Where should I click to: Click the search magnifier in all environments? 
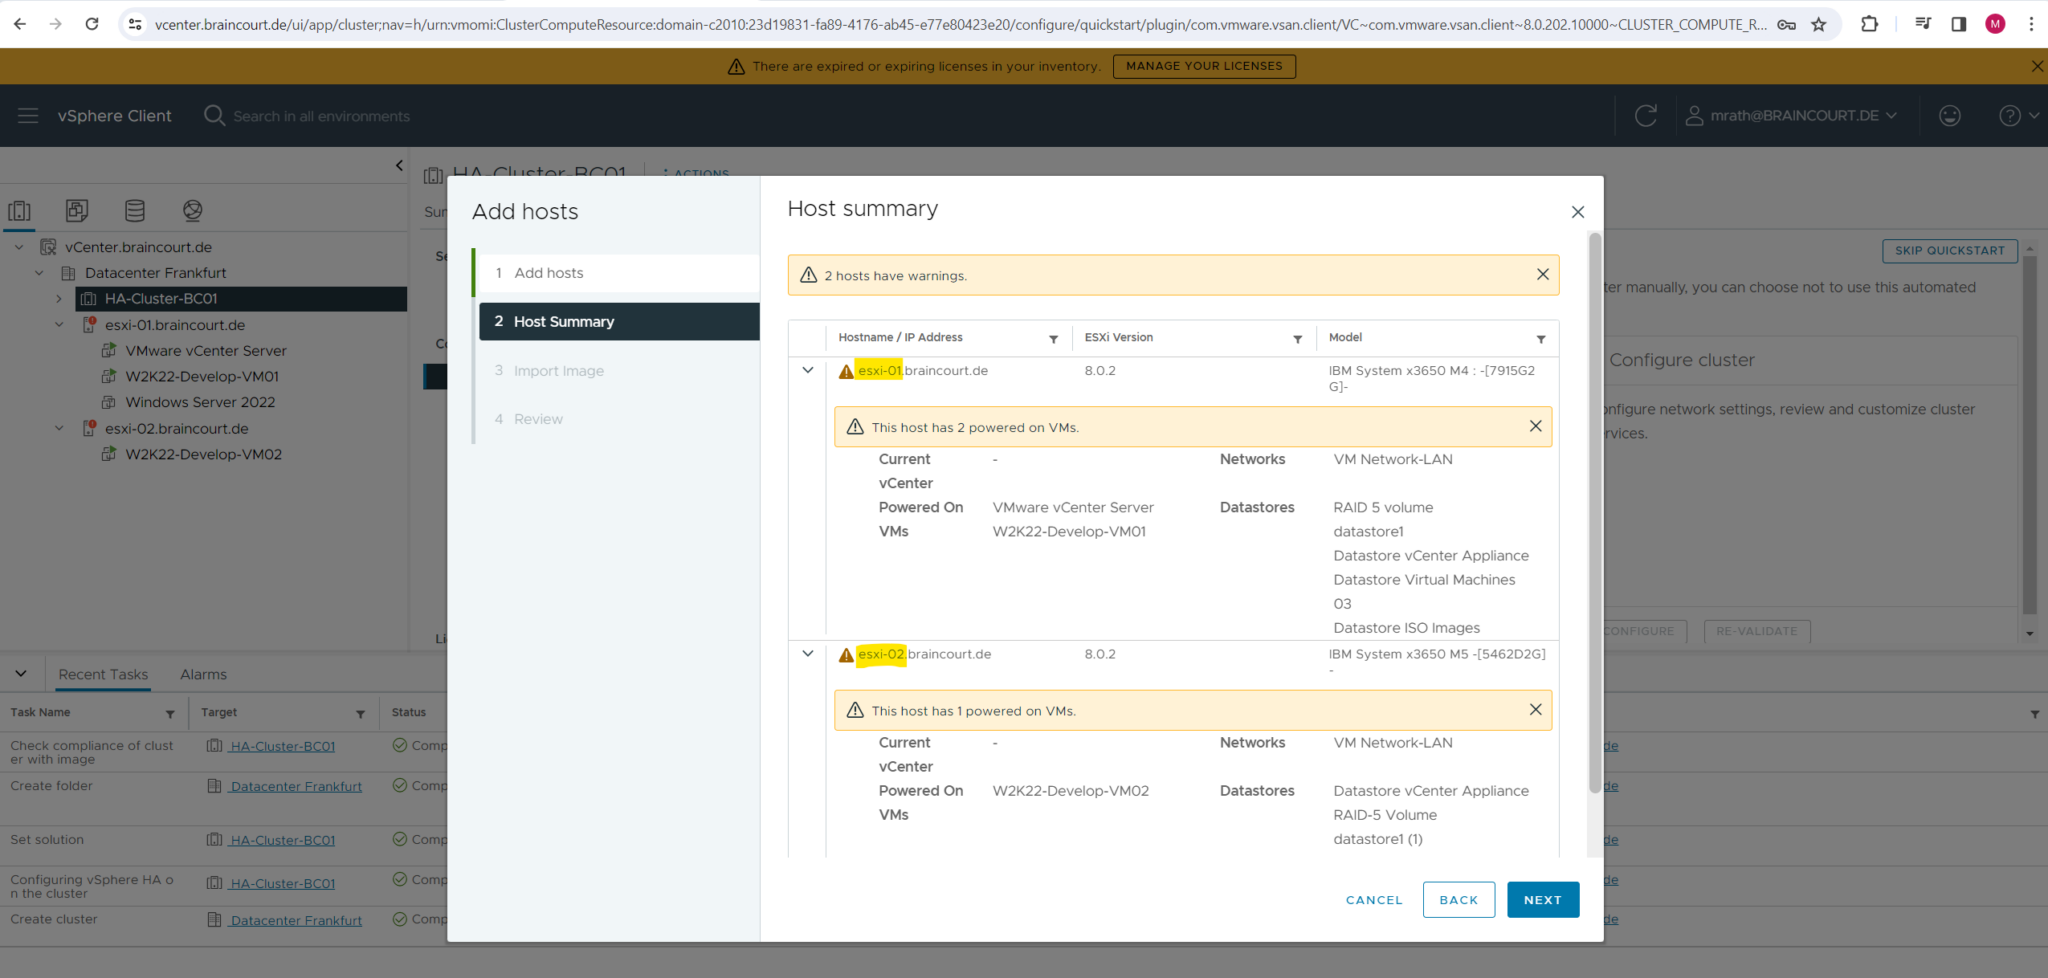coord(213,115)
